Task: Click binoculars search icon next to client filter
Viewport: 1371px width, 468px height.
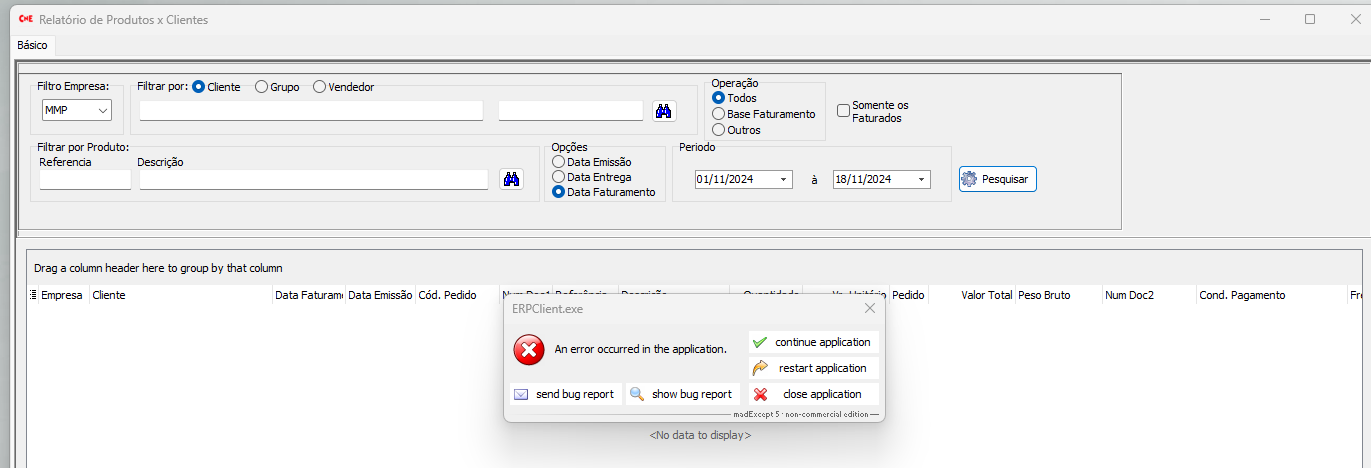Action: click(663, 111)
